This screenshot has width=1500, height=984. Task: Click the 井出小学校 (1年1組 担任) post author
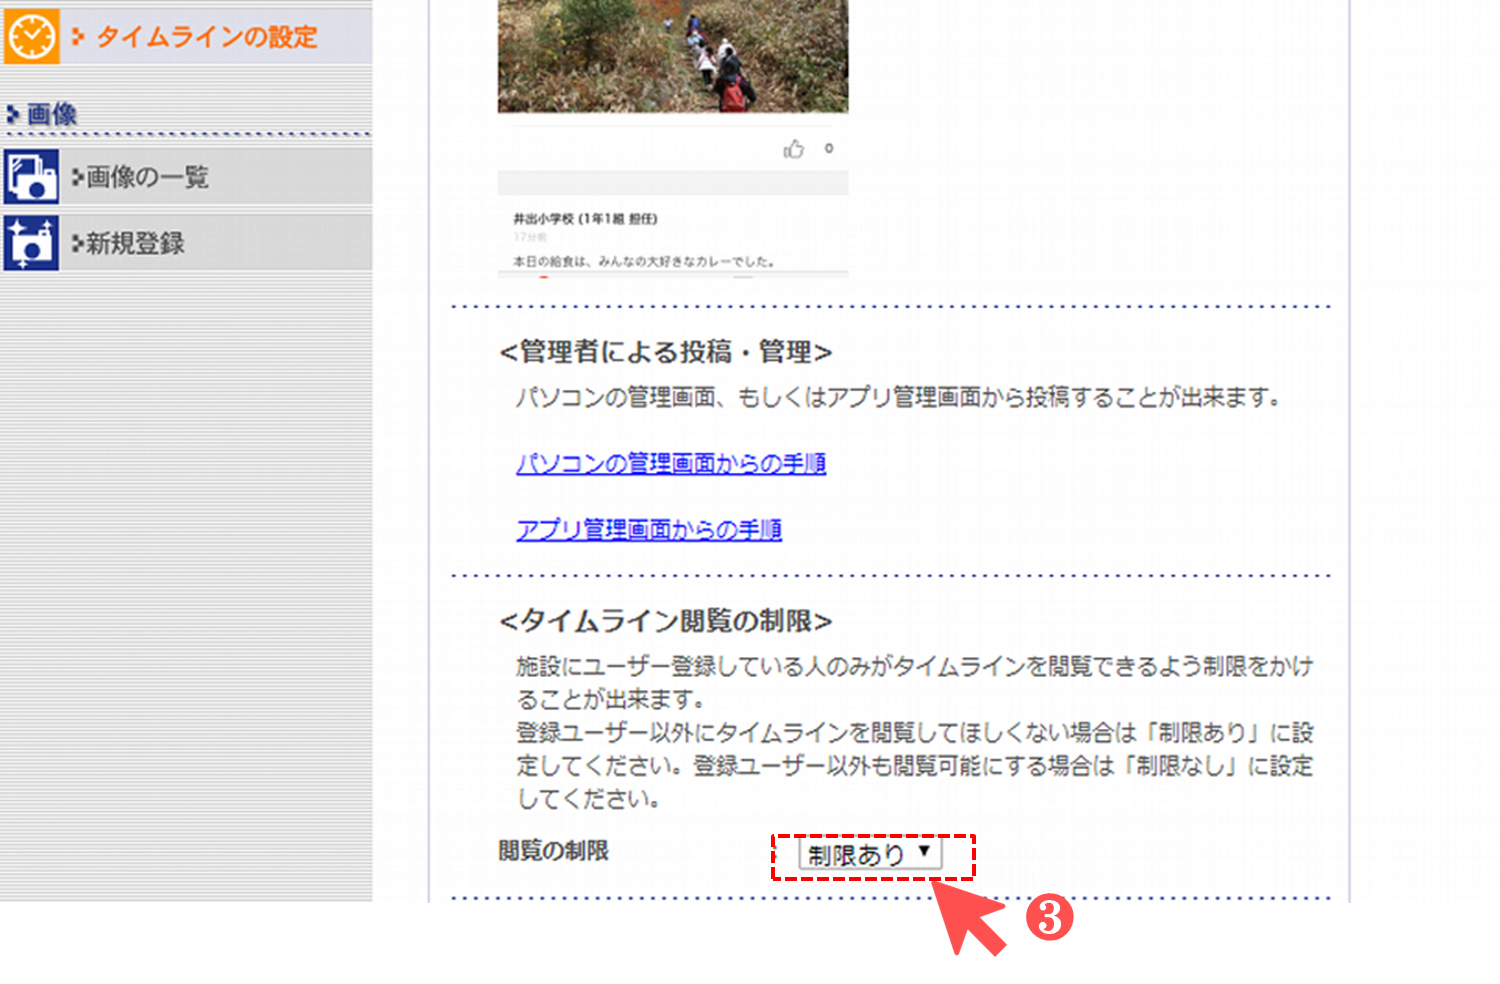tap(585, 219)
